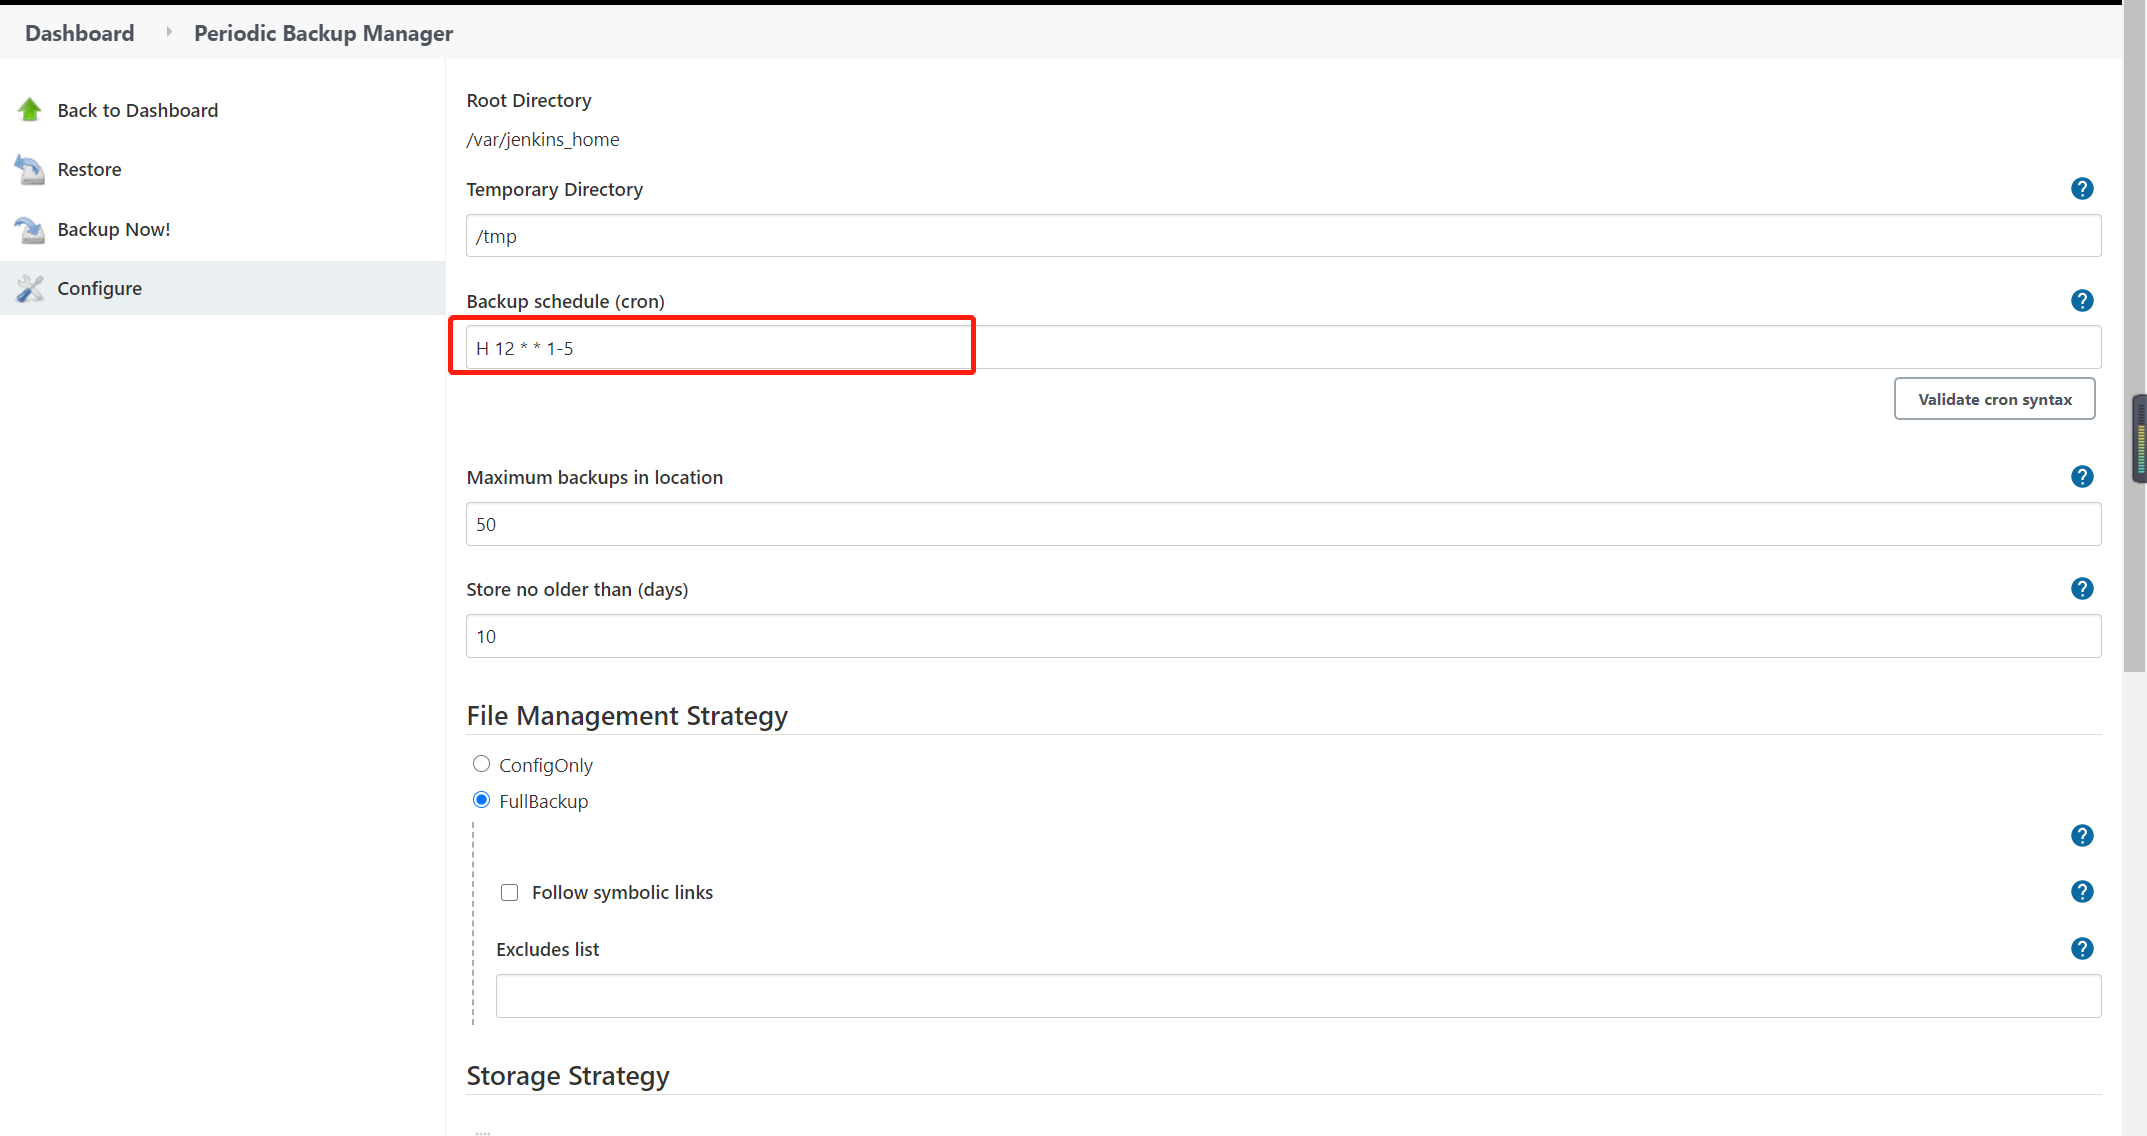Screen dimensions: 2147x1136
Task: Click the Backup Now! icon
Action: 30,230
